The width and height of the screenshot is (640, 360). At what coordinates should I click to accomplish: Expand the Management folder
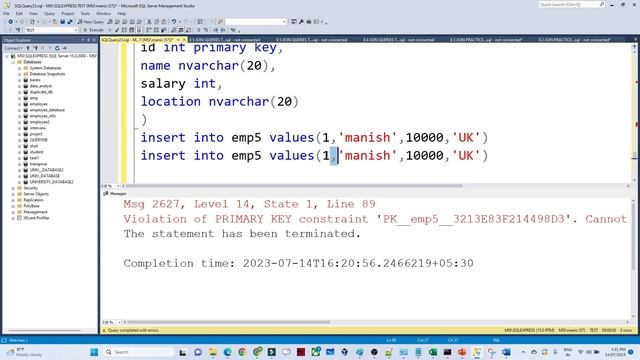click(13, 212)
